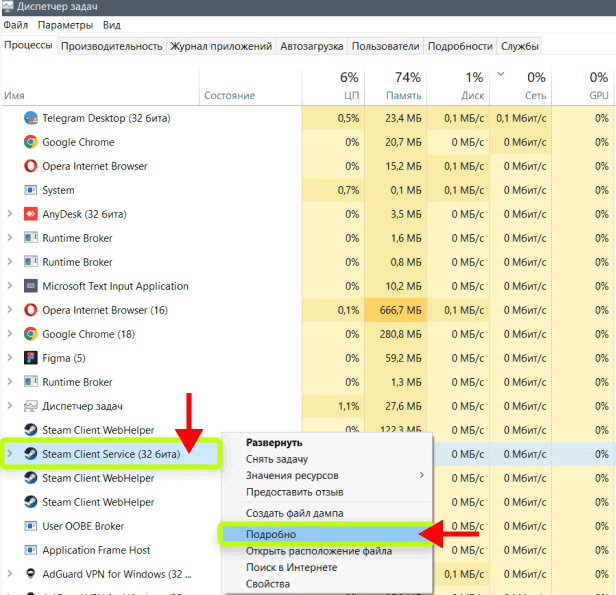616x595 pixels.
Task: Expand the Figma (5) group
Action: 10,357
